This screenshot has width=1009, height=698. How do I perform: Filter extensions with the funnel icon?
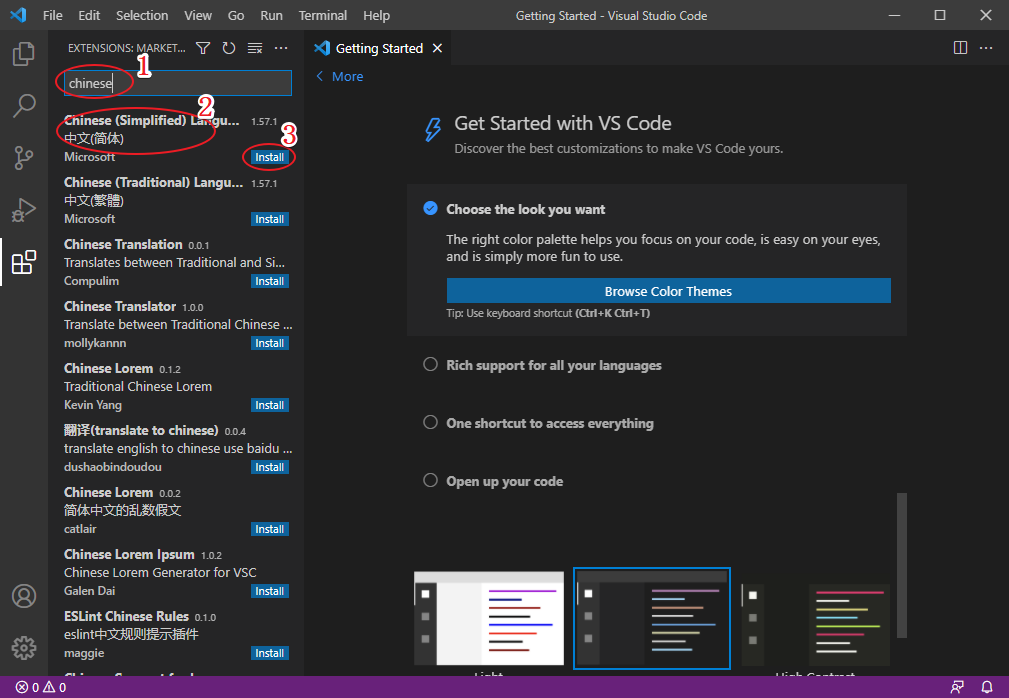(x=203, y=48)
